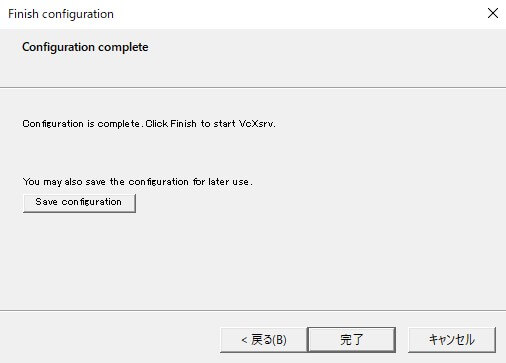This screenshot has height=363, width=506.
Task: Click the word VcXsrv in the message
Action: point(256,124)
